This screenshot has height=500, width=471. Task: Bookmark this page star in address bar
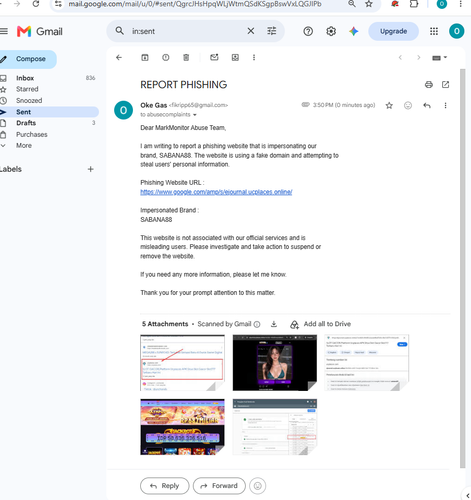pyautogui.click(x=369, y=4)
